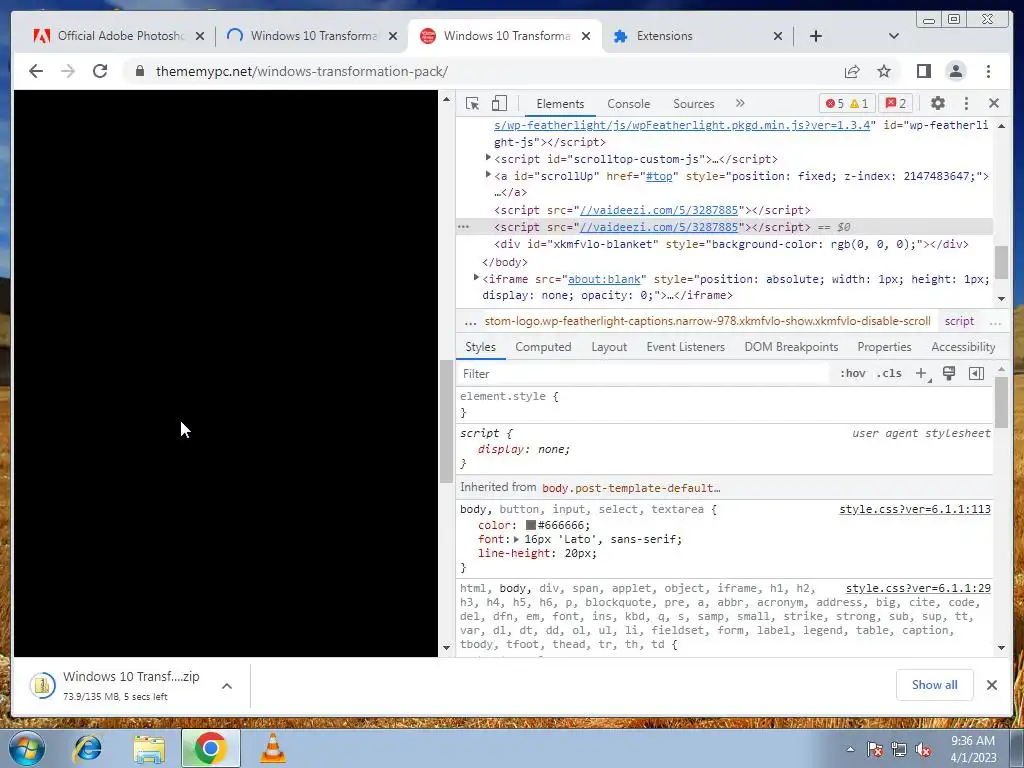The image size is (1024, 768).
Task: Open the tab search dropdown chevron
Action: (x=893, y=36)
